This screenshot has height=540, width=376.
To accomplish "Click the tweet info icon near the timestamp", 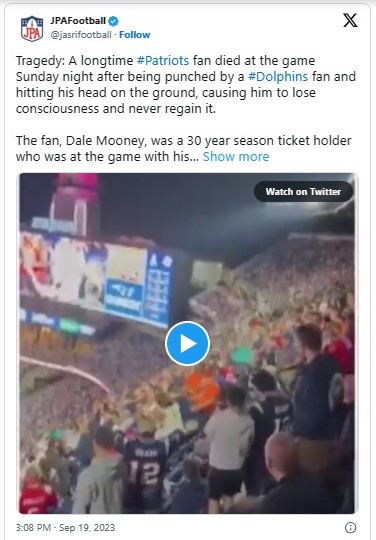I will pyautogui.click(x=350, y=528).
